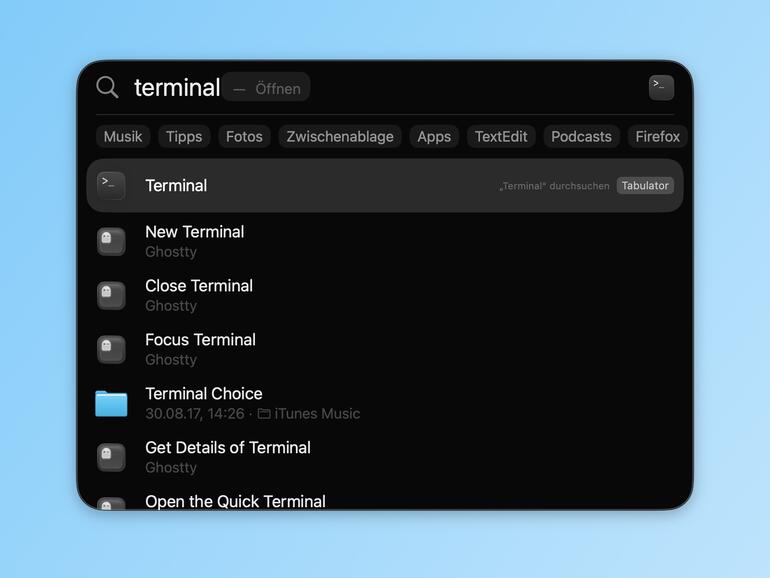
Task: Click the Ghostty subtitle under Focus Terminal
Action: click(171, 359)
